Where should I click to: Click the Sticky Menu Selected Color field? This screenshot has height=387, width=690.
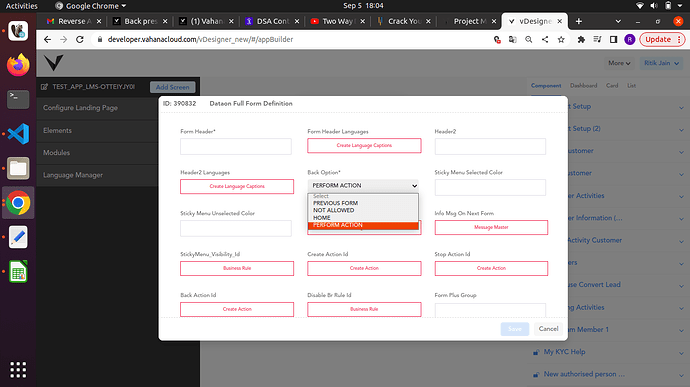point(490,187)
